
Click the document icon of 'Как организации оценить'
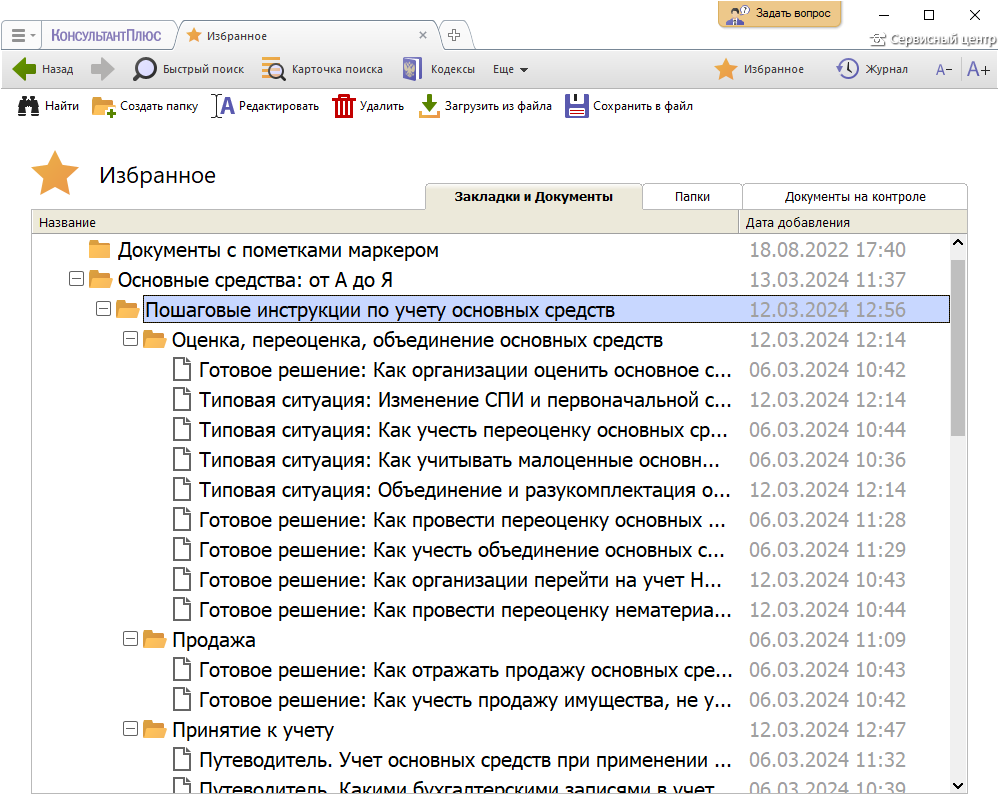coord(182,370)
